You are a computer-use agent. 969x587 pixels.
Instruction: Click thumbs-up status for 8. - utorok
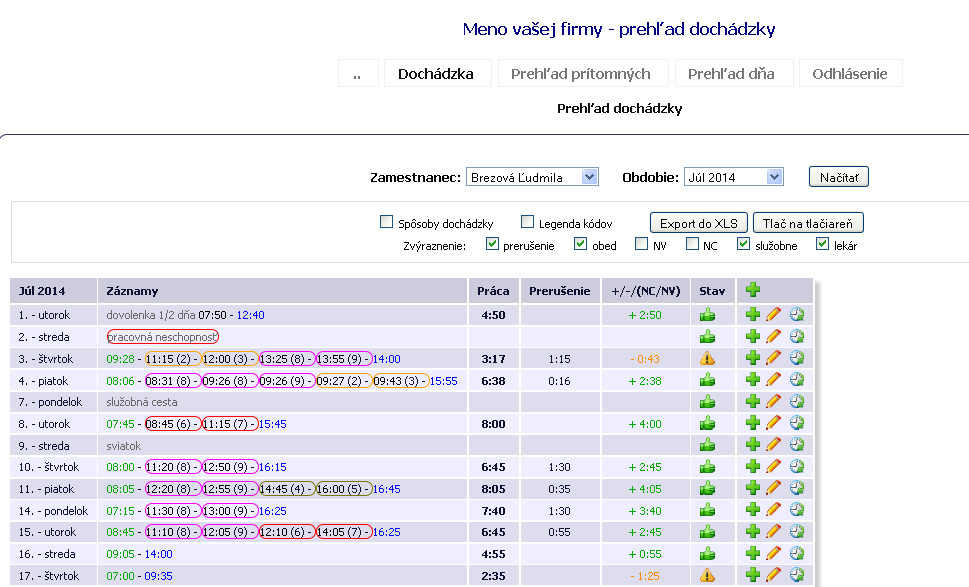[707, 424]
